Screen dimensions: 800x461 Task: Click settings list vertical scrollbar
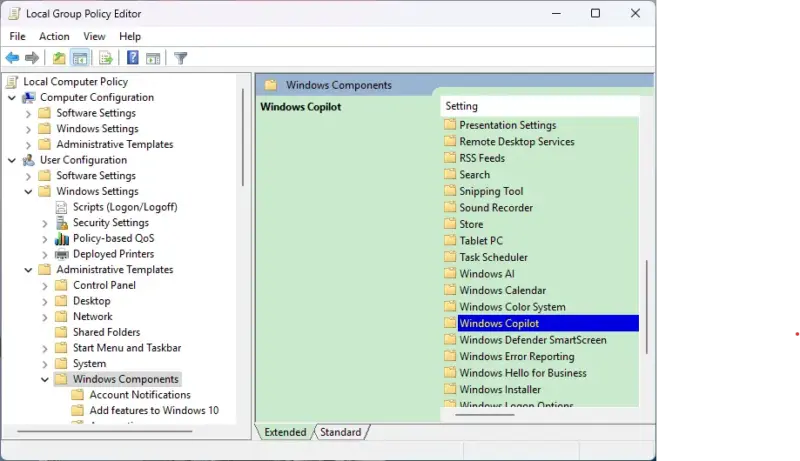[x=646, y=308]
